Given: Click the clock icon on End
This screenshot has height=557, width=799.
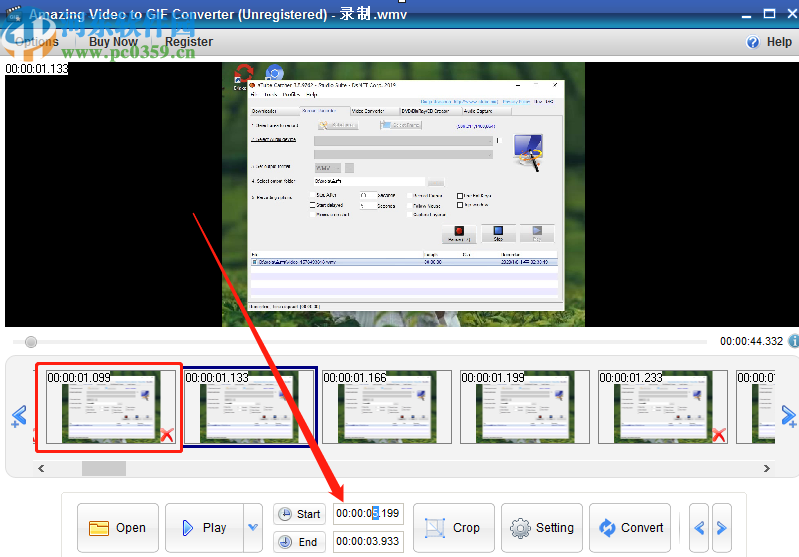Looking at the screenshot, I should (285, 542).
